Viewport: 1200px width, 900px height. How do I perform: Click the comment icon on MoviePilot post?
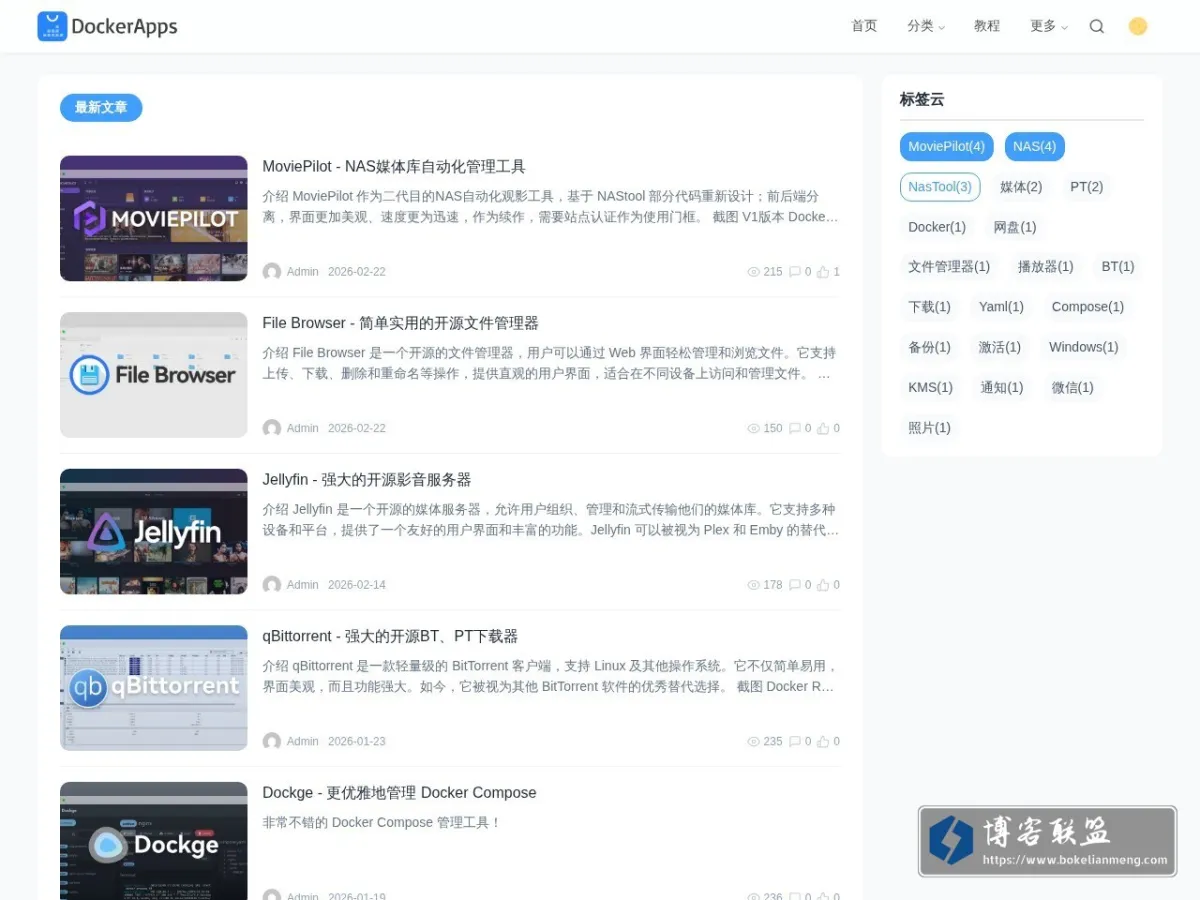pyautogui.click(x=795, y=272)
